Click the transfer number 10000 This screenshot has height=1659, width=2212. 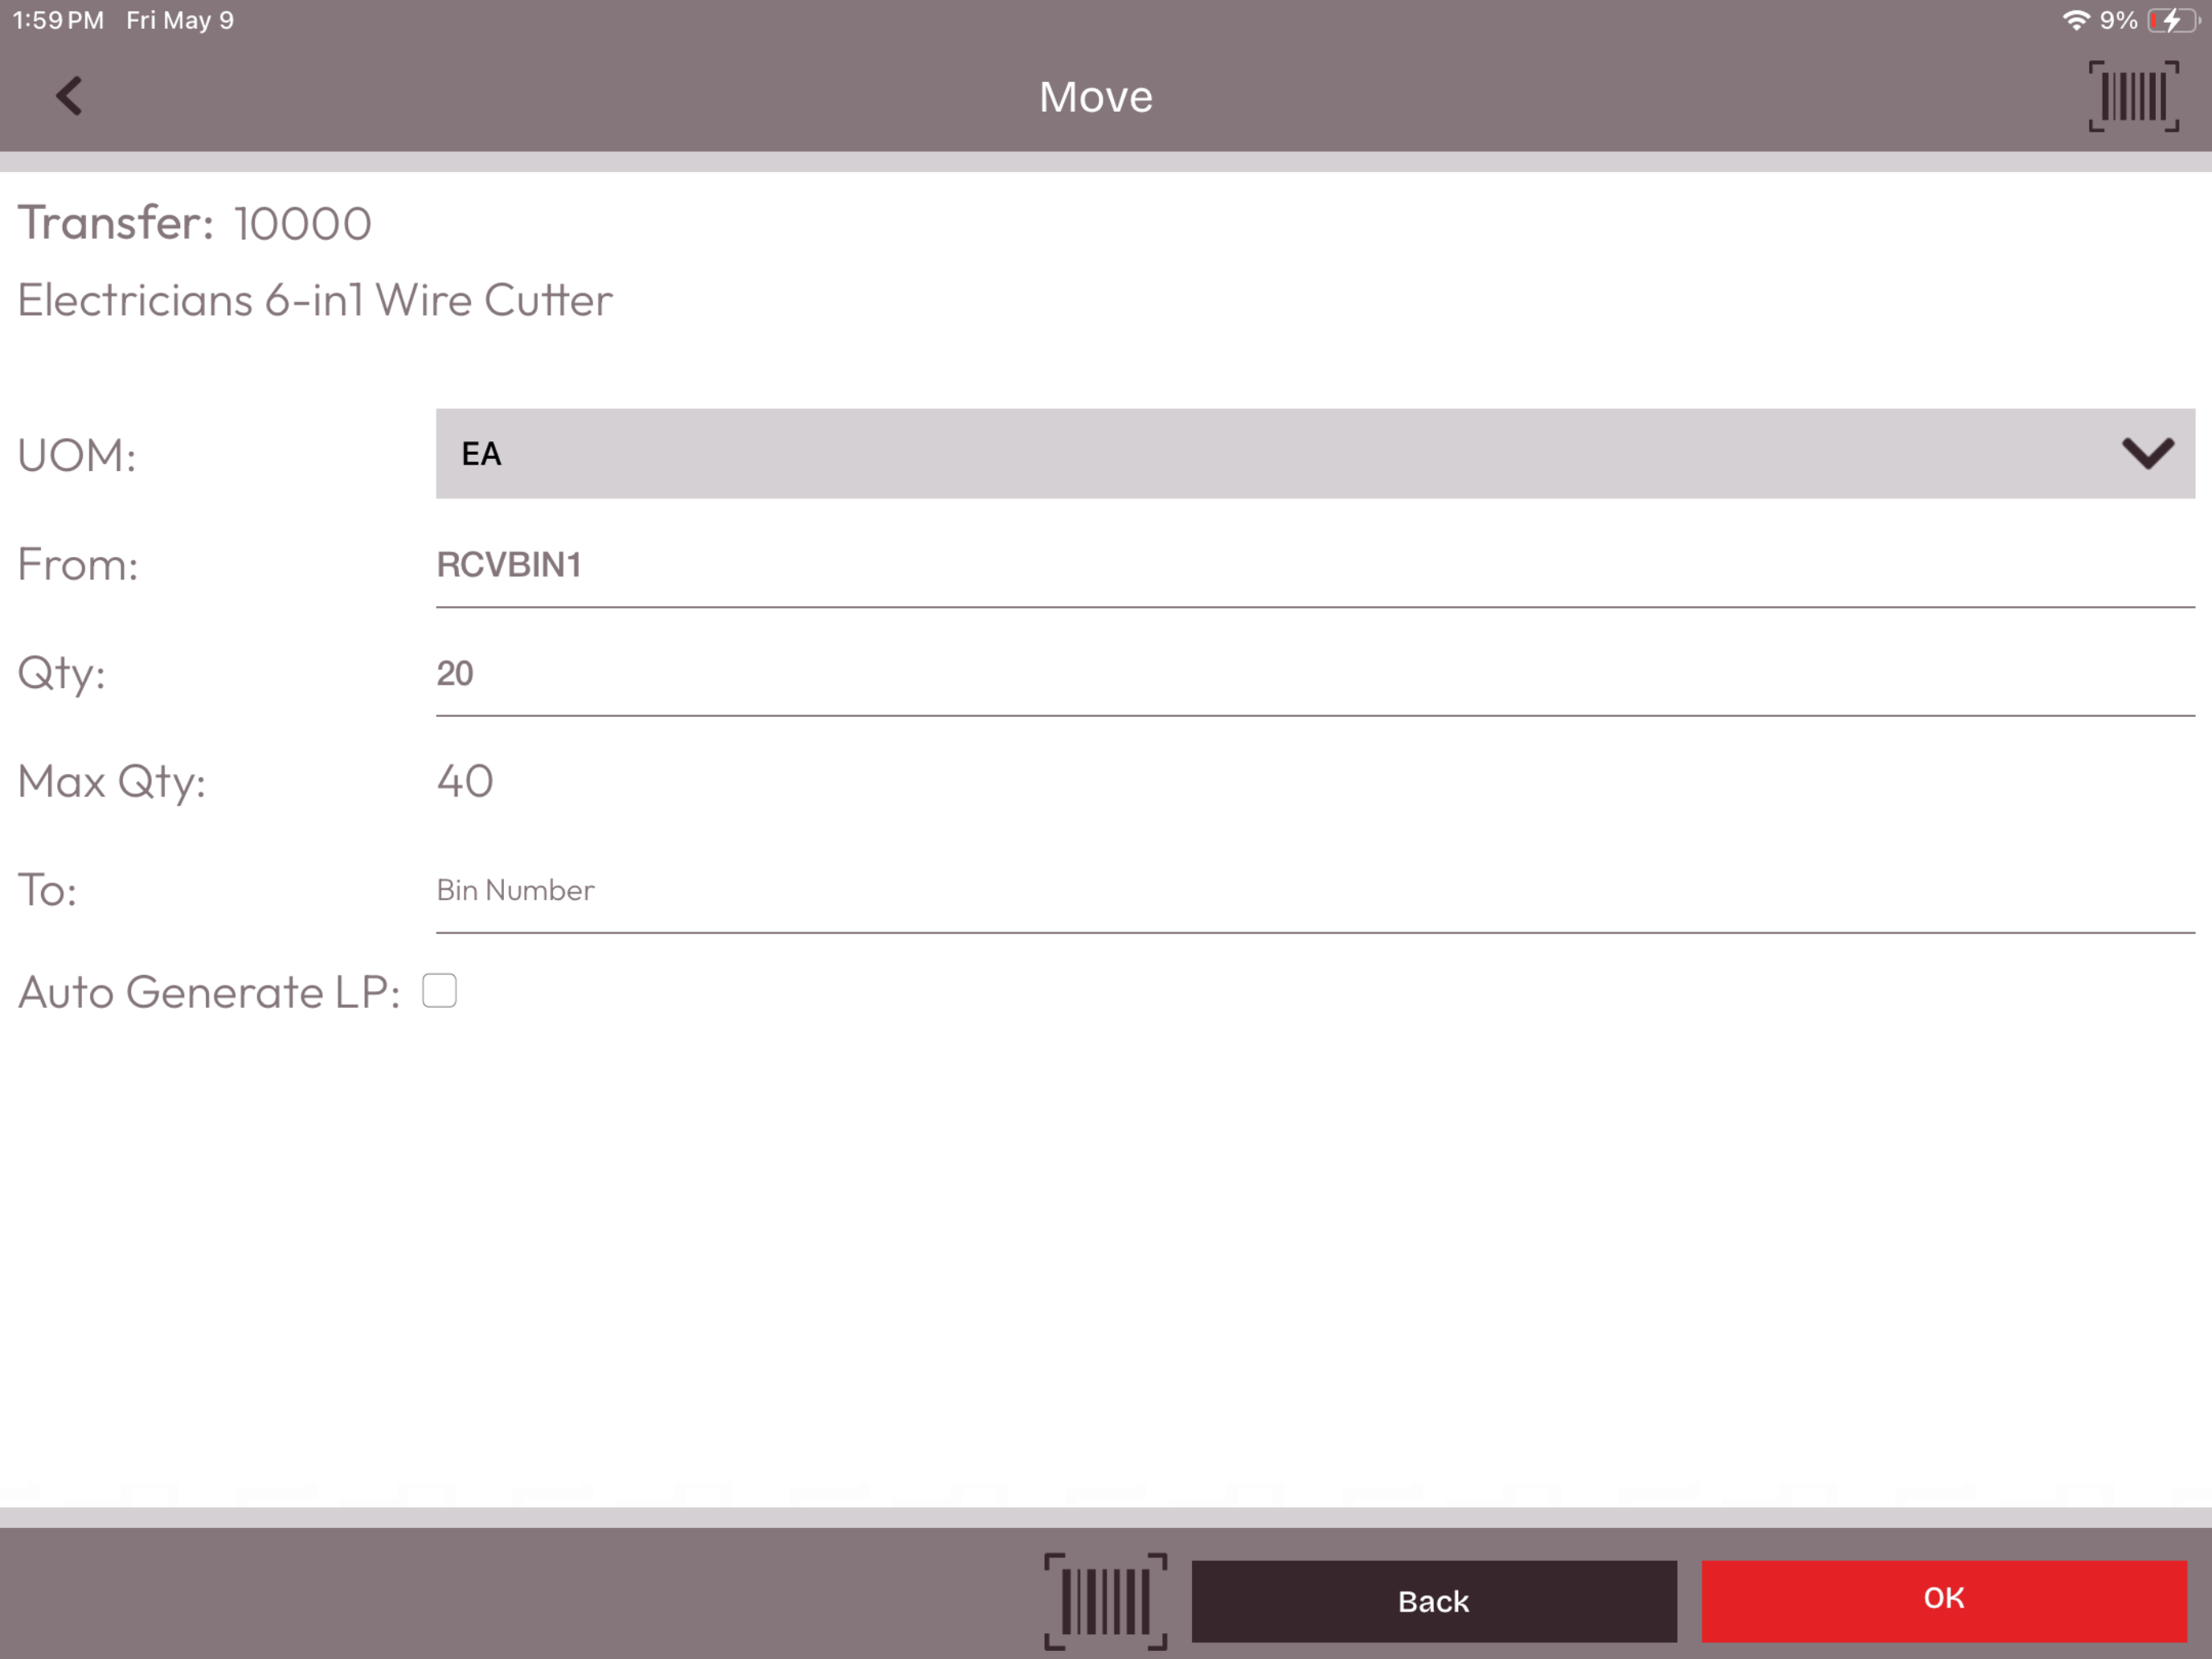(x=302, y=223)
